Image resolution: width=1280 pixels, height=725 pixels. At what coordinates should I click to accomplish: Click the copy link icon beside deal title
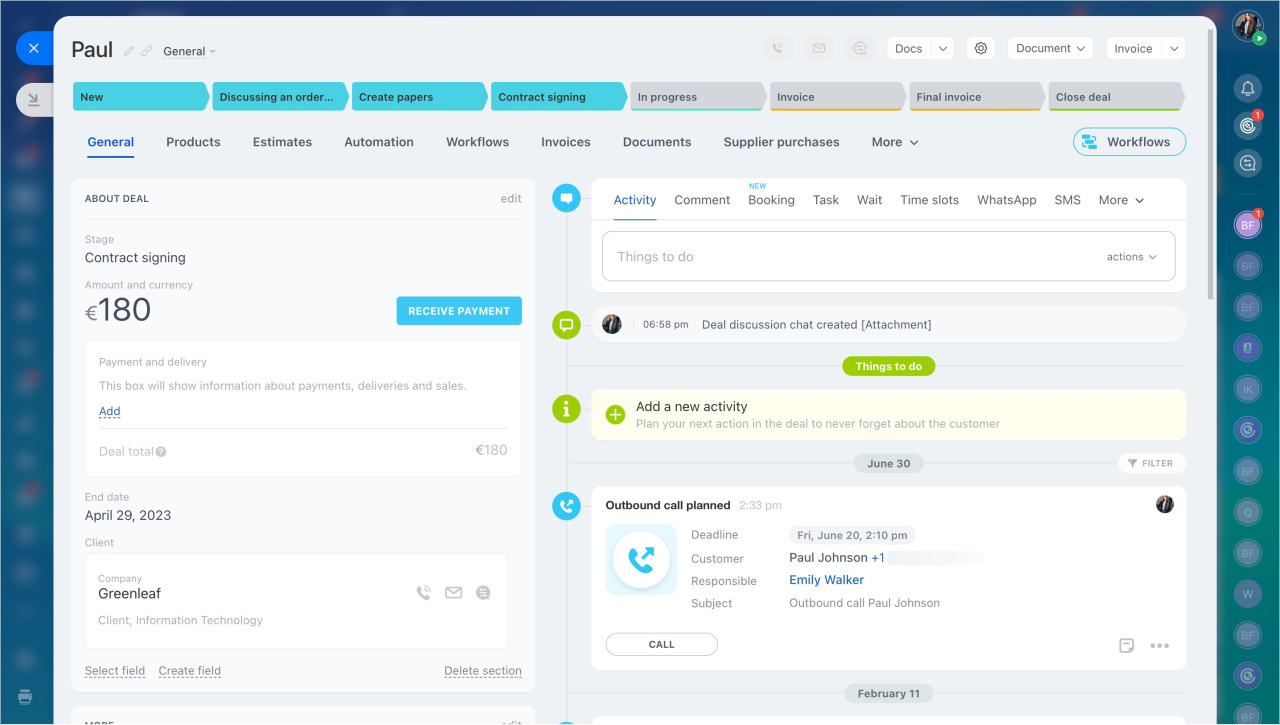click(x=147, y=51)
